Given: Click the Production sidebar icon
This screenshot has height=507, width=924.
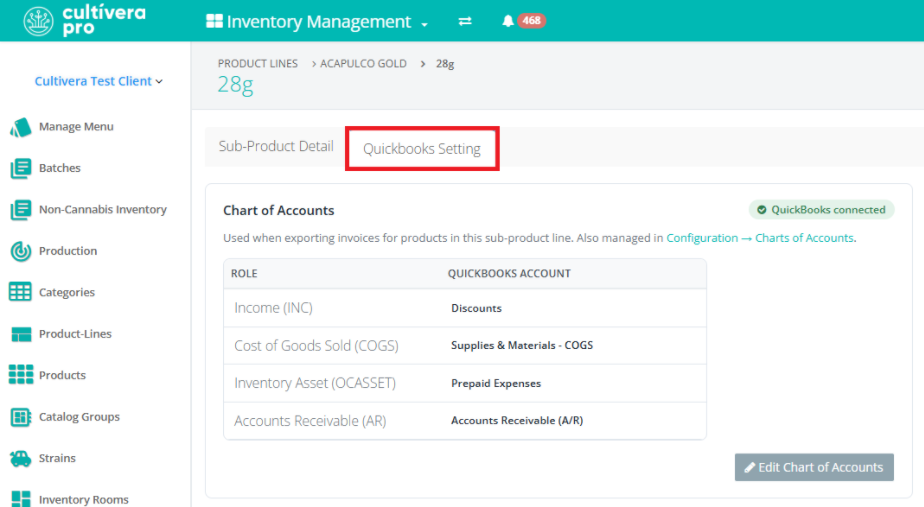Looking at the screenshot, I should coord(21,251).
